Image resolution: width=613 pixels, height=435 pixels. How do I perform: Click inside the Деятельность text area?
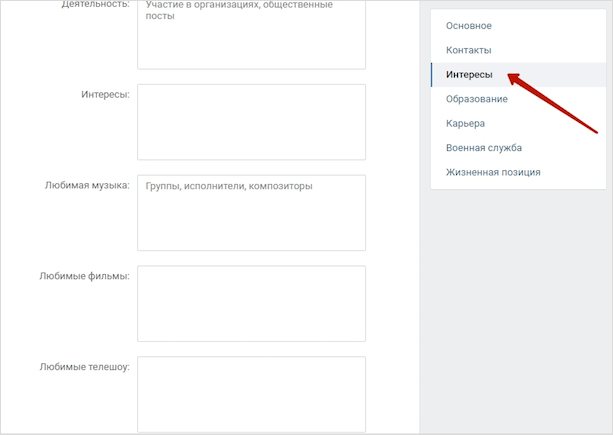click(251, 34)
